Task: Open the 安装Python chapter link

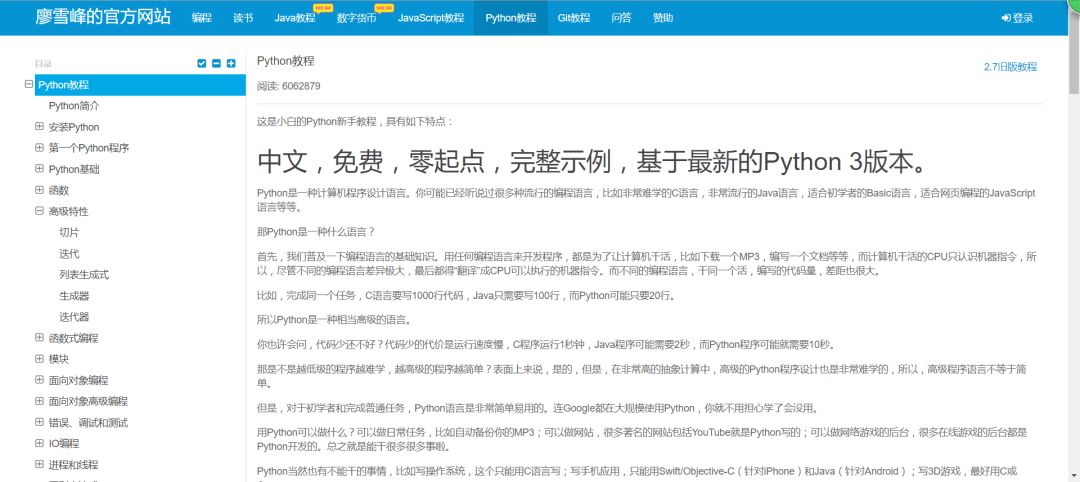Action: click(x=74, y=127)
